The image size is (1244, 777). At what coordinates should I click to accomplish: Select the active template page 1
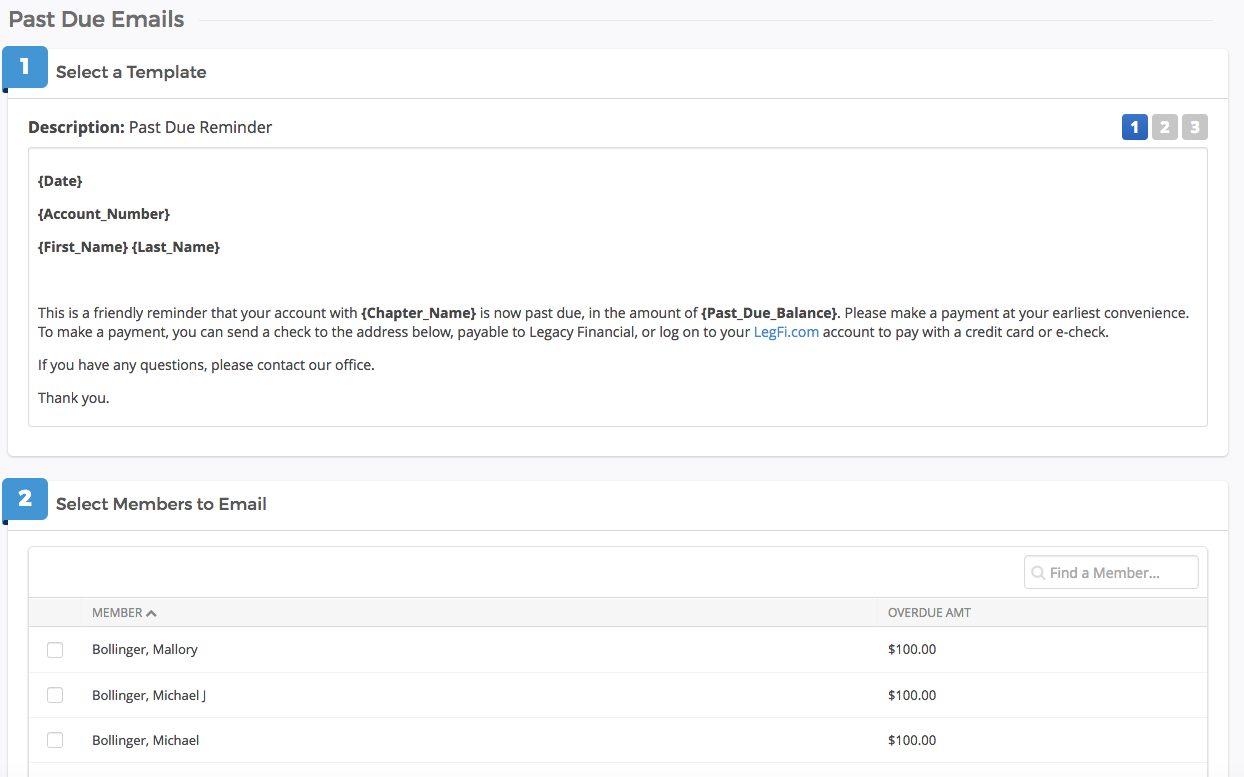[x=1134, y=127]
